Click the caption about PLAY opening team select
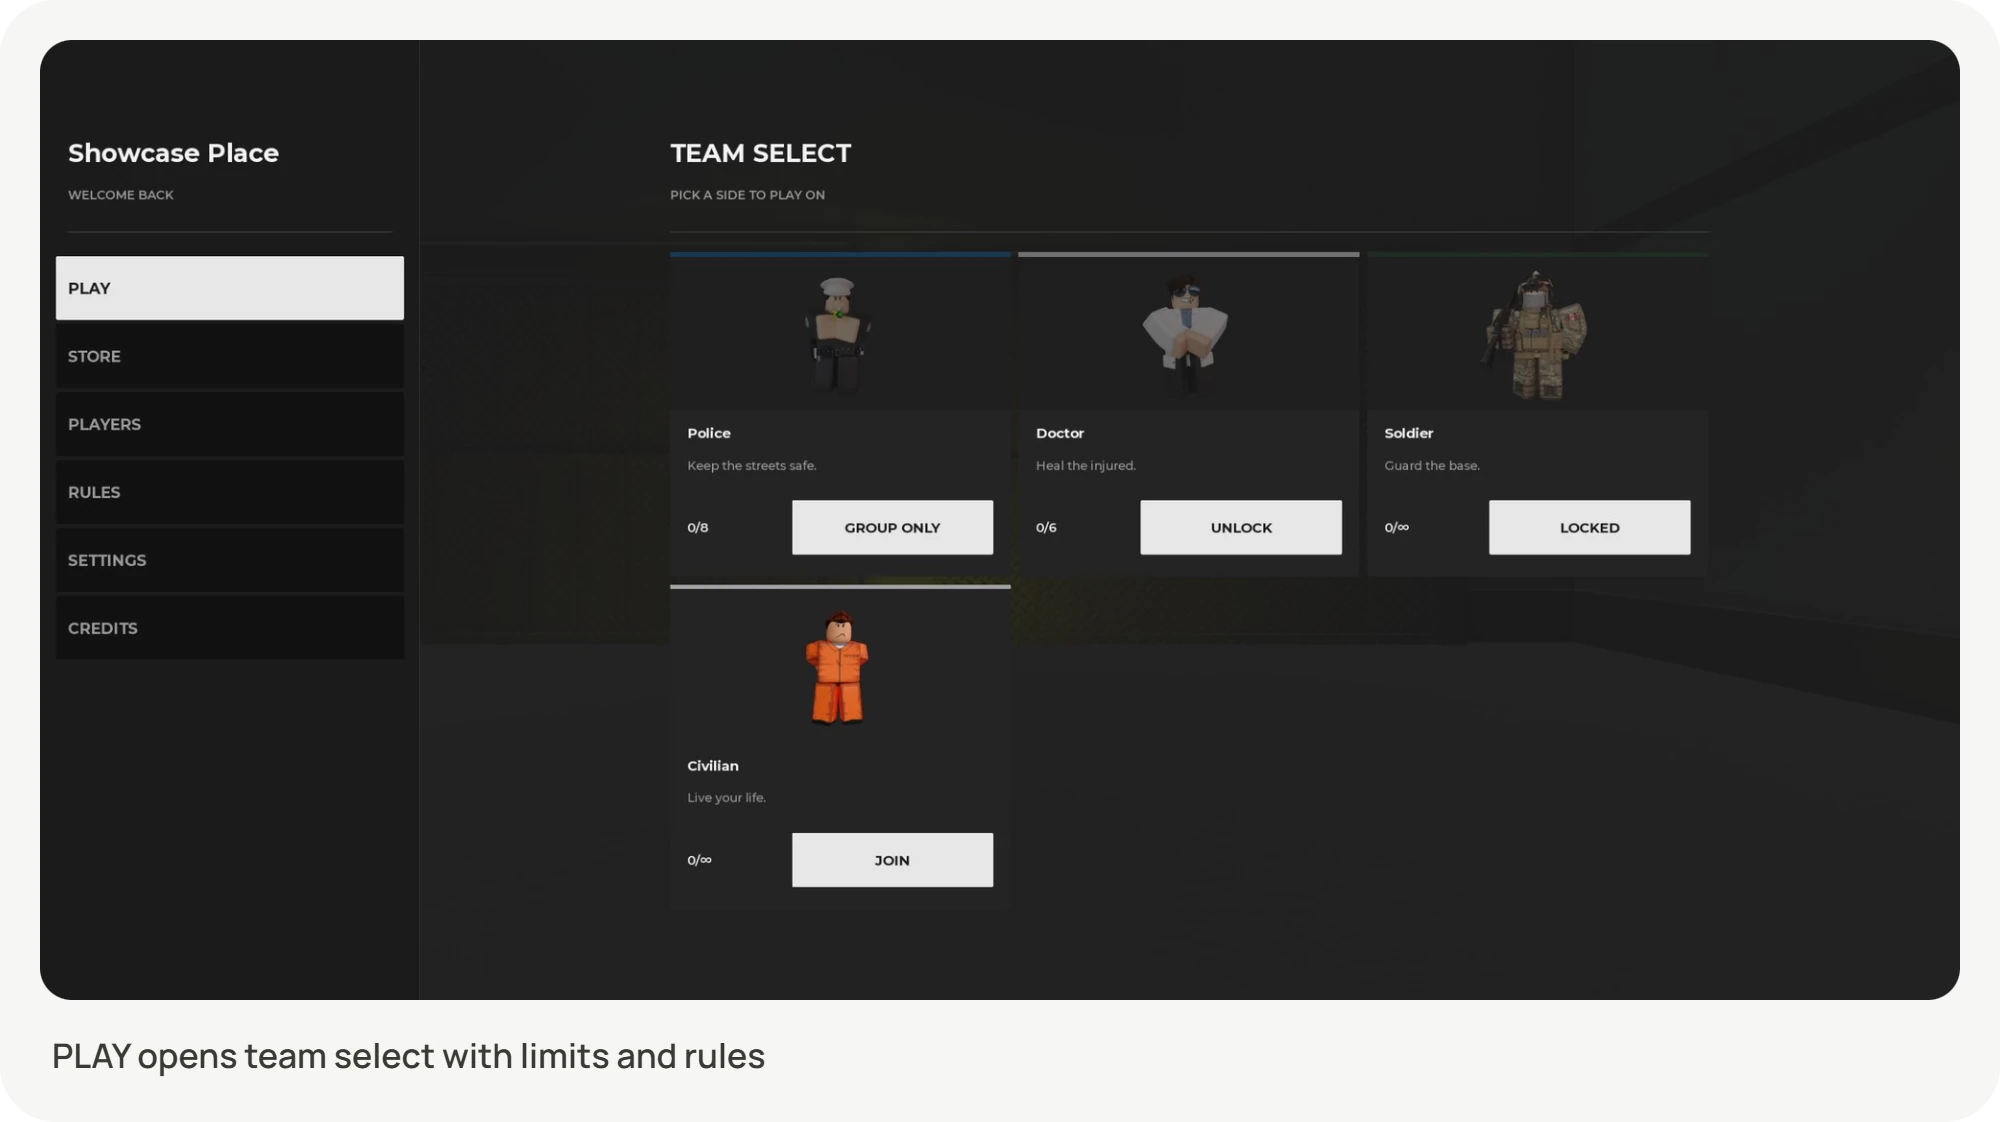Viewport: 2000px width, 1122px height. tap(408, 1056)
